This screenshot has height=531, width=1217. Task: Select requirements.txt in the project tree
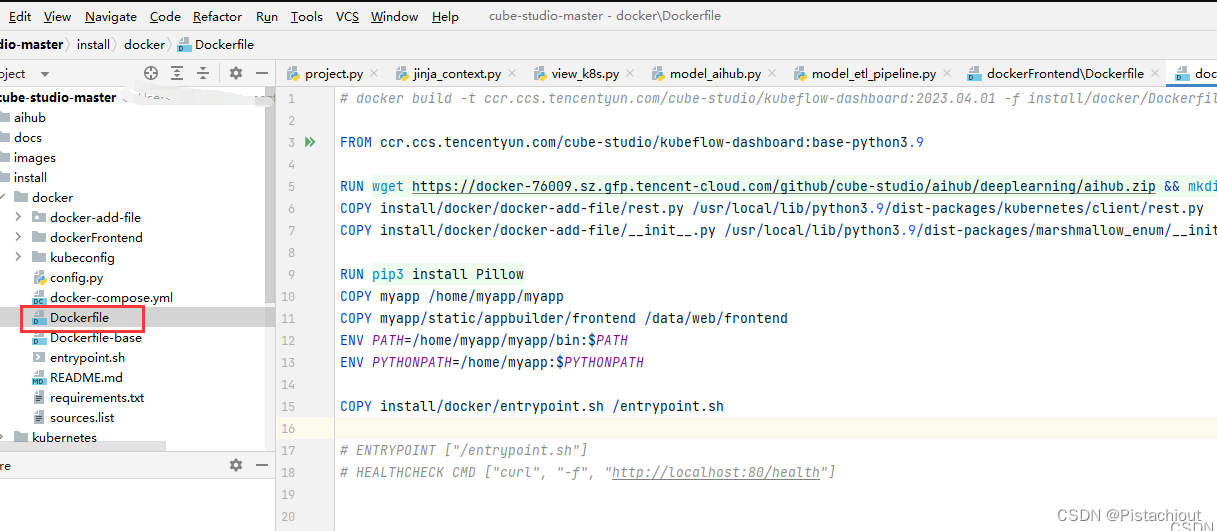point(97,397)
